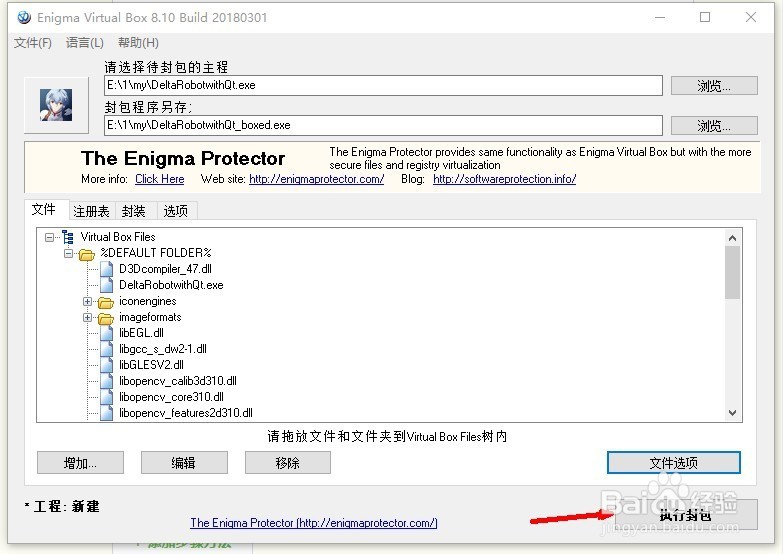783x554 pixels.
Task: Click the 增加... button
Action: pos(80,463)
